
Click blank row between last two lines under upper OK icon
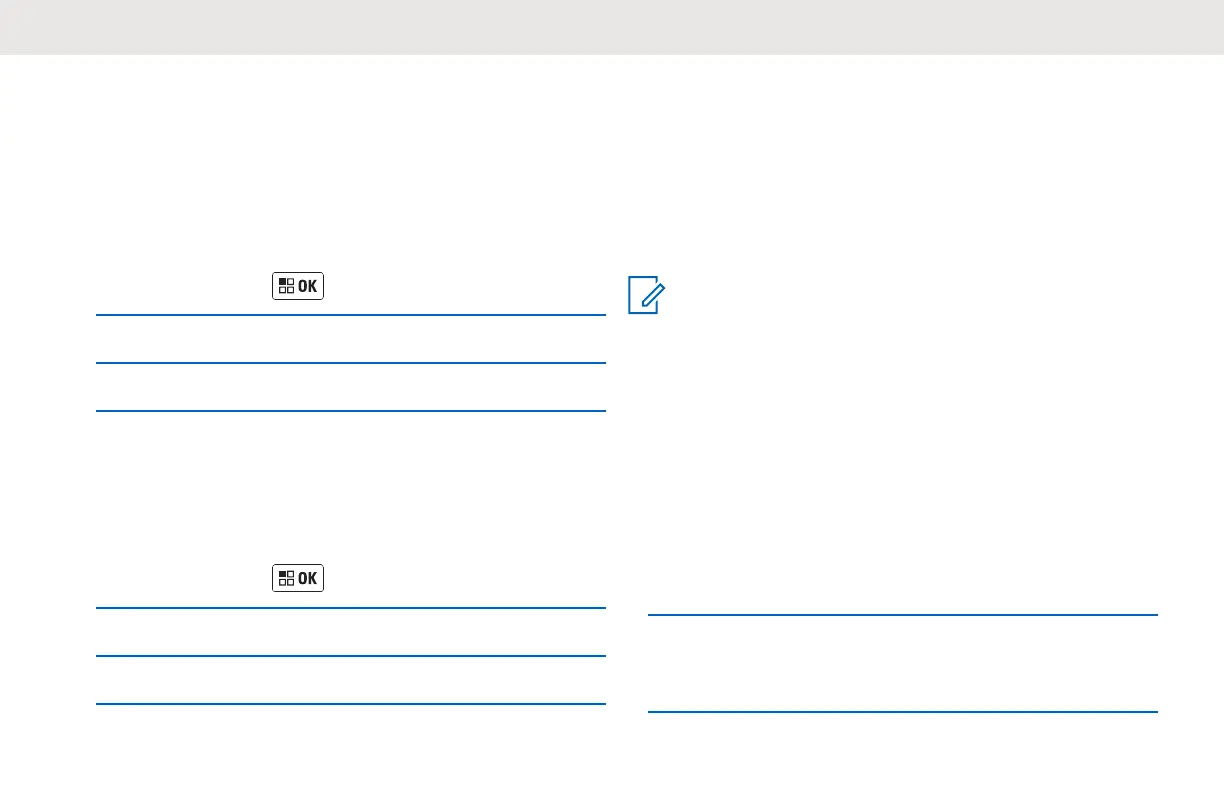pyautogui.click(x=350, y=387)
